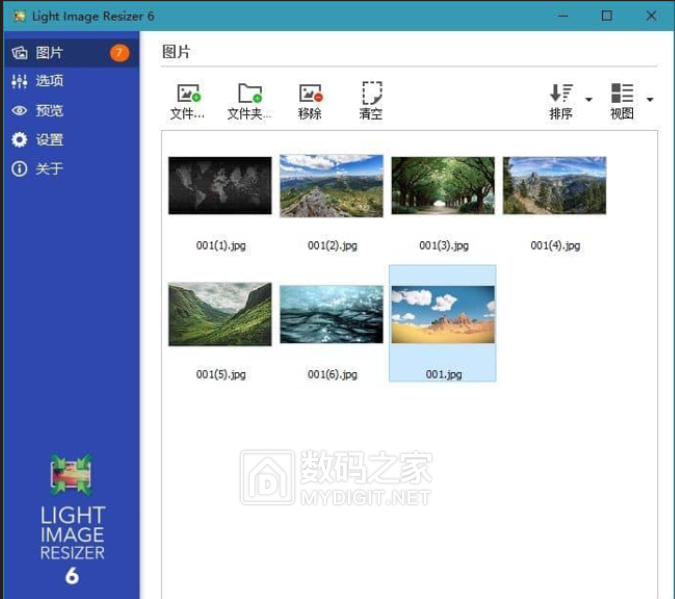Switch to the Preview (预览) sidebar tab
The height and width of the screenshot is (599, 675).
pos(50,111)
